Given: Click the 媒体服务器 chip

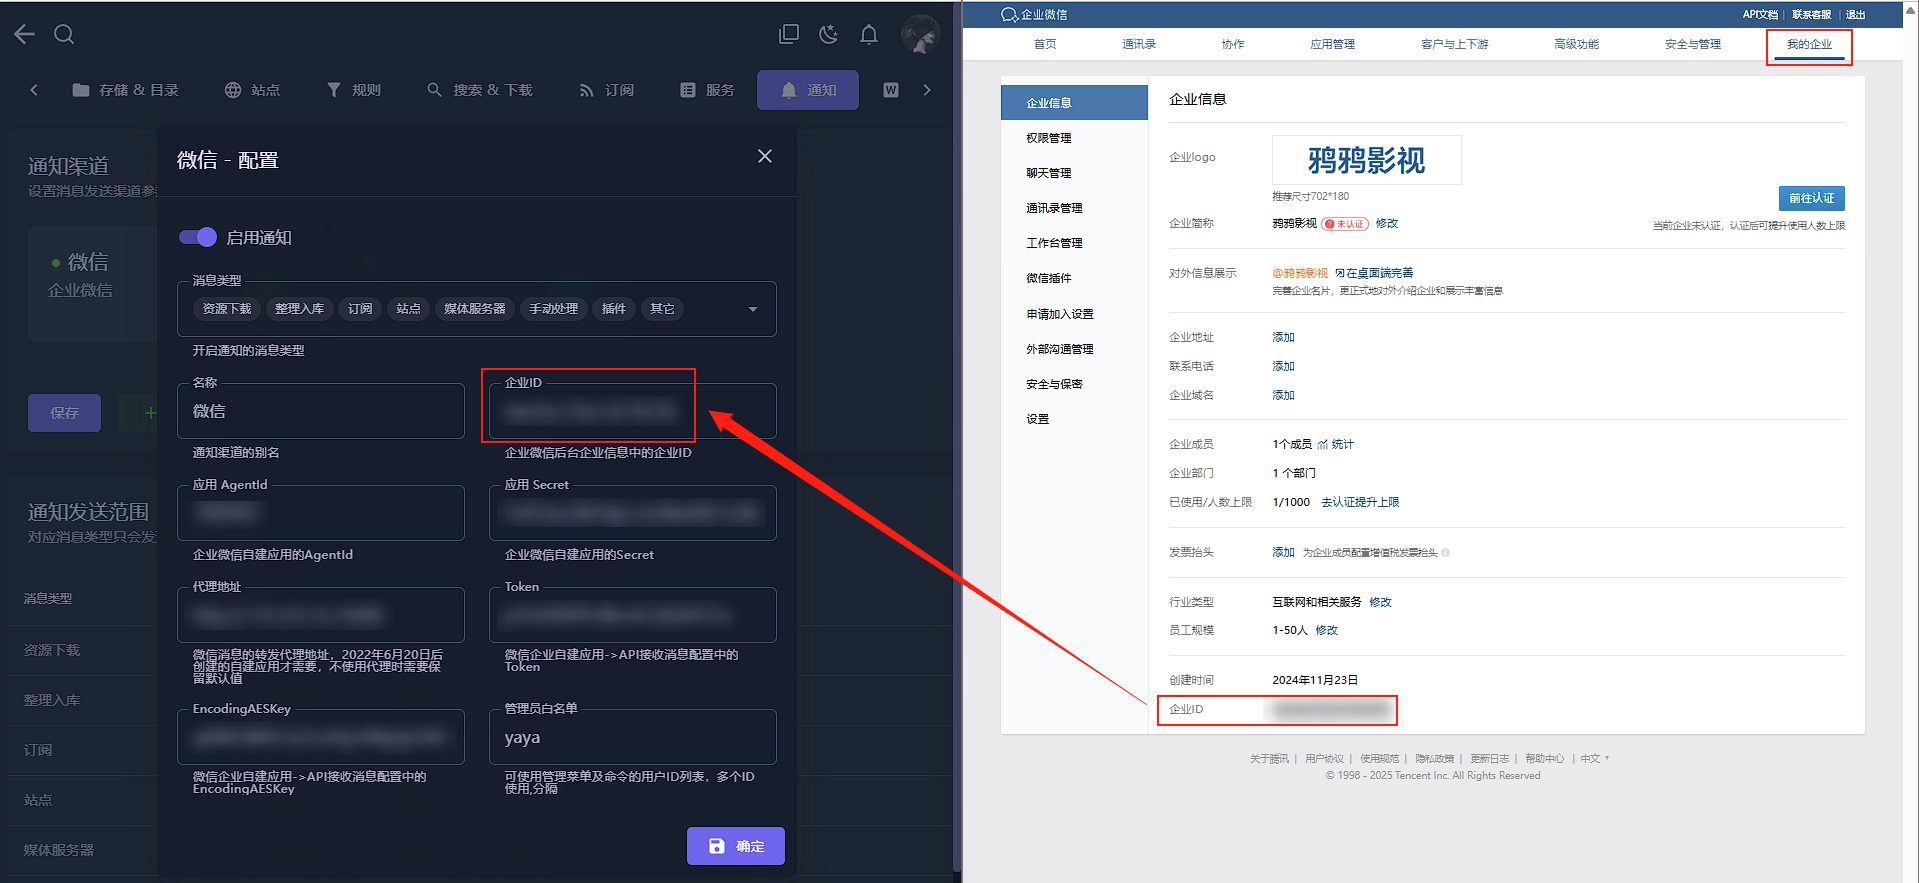Looking at the screenshot, I should click(475, 309).
